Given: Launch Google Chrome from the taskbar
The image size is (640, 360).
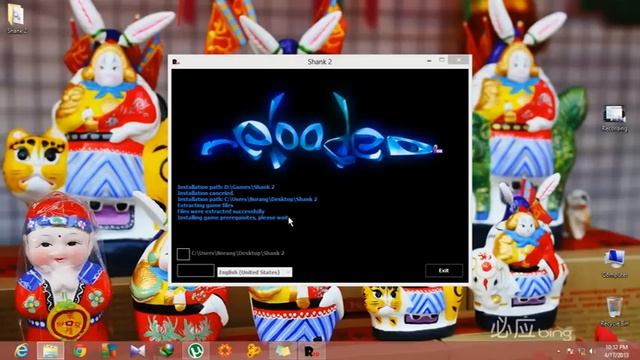Looking at the screenshot, I should pyautogui.click(x=80, y=351).
